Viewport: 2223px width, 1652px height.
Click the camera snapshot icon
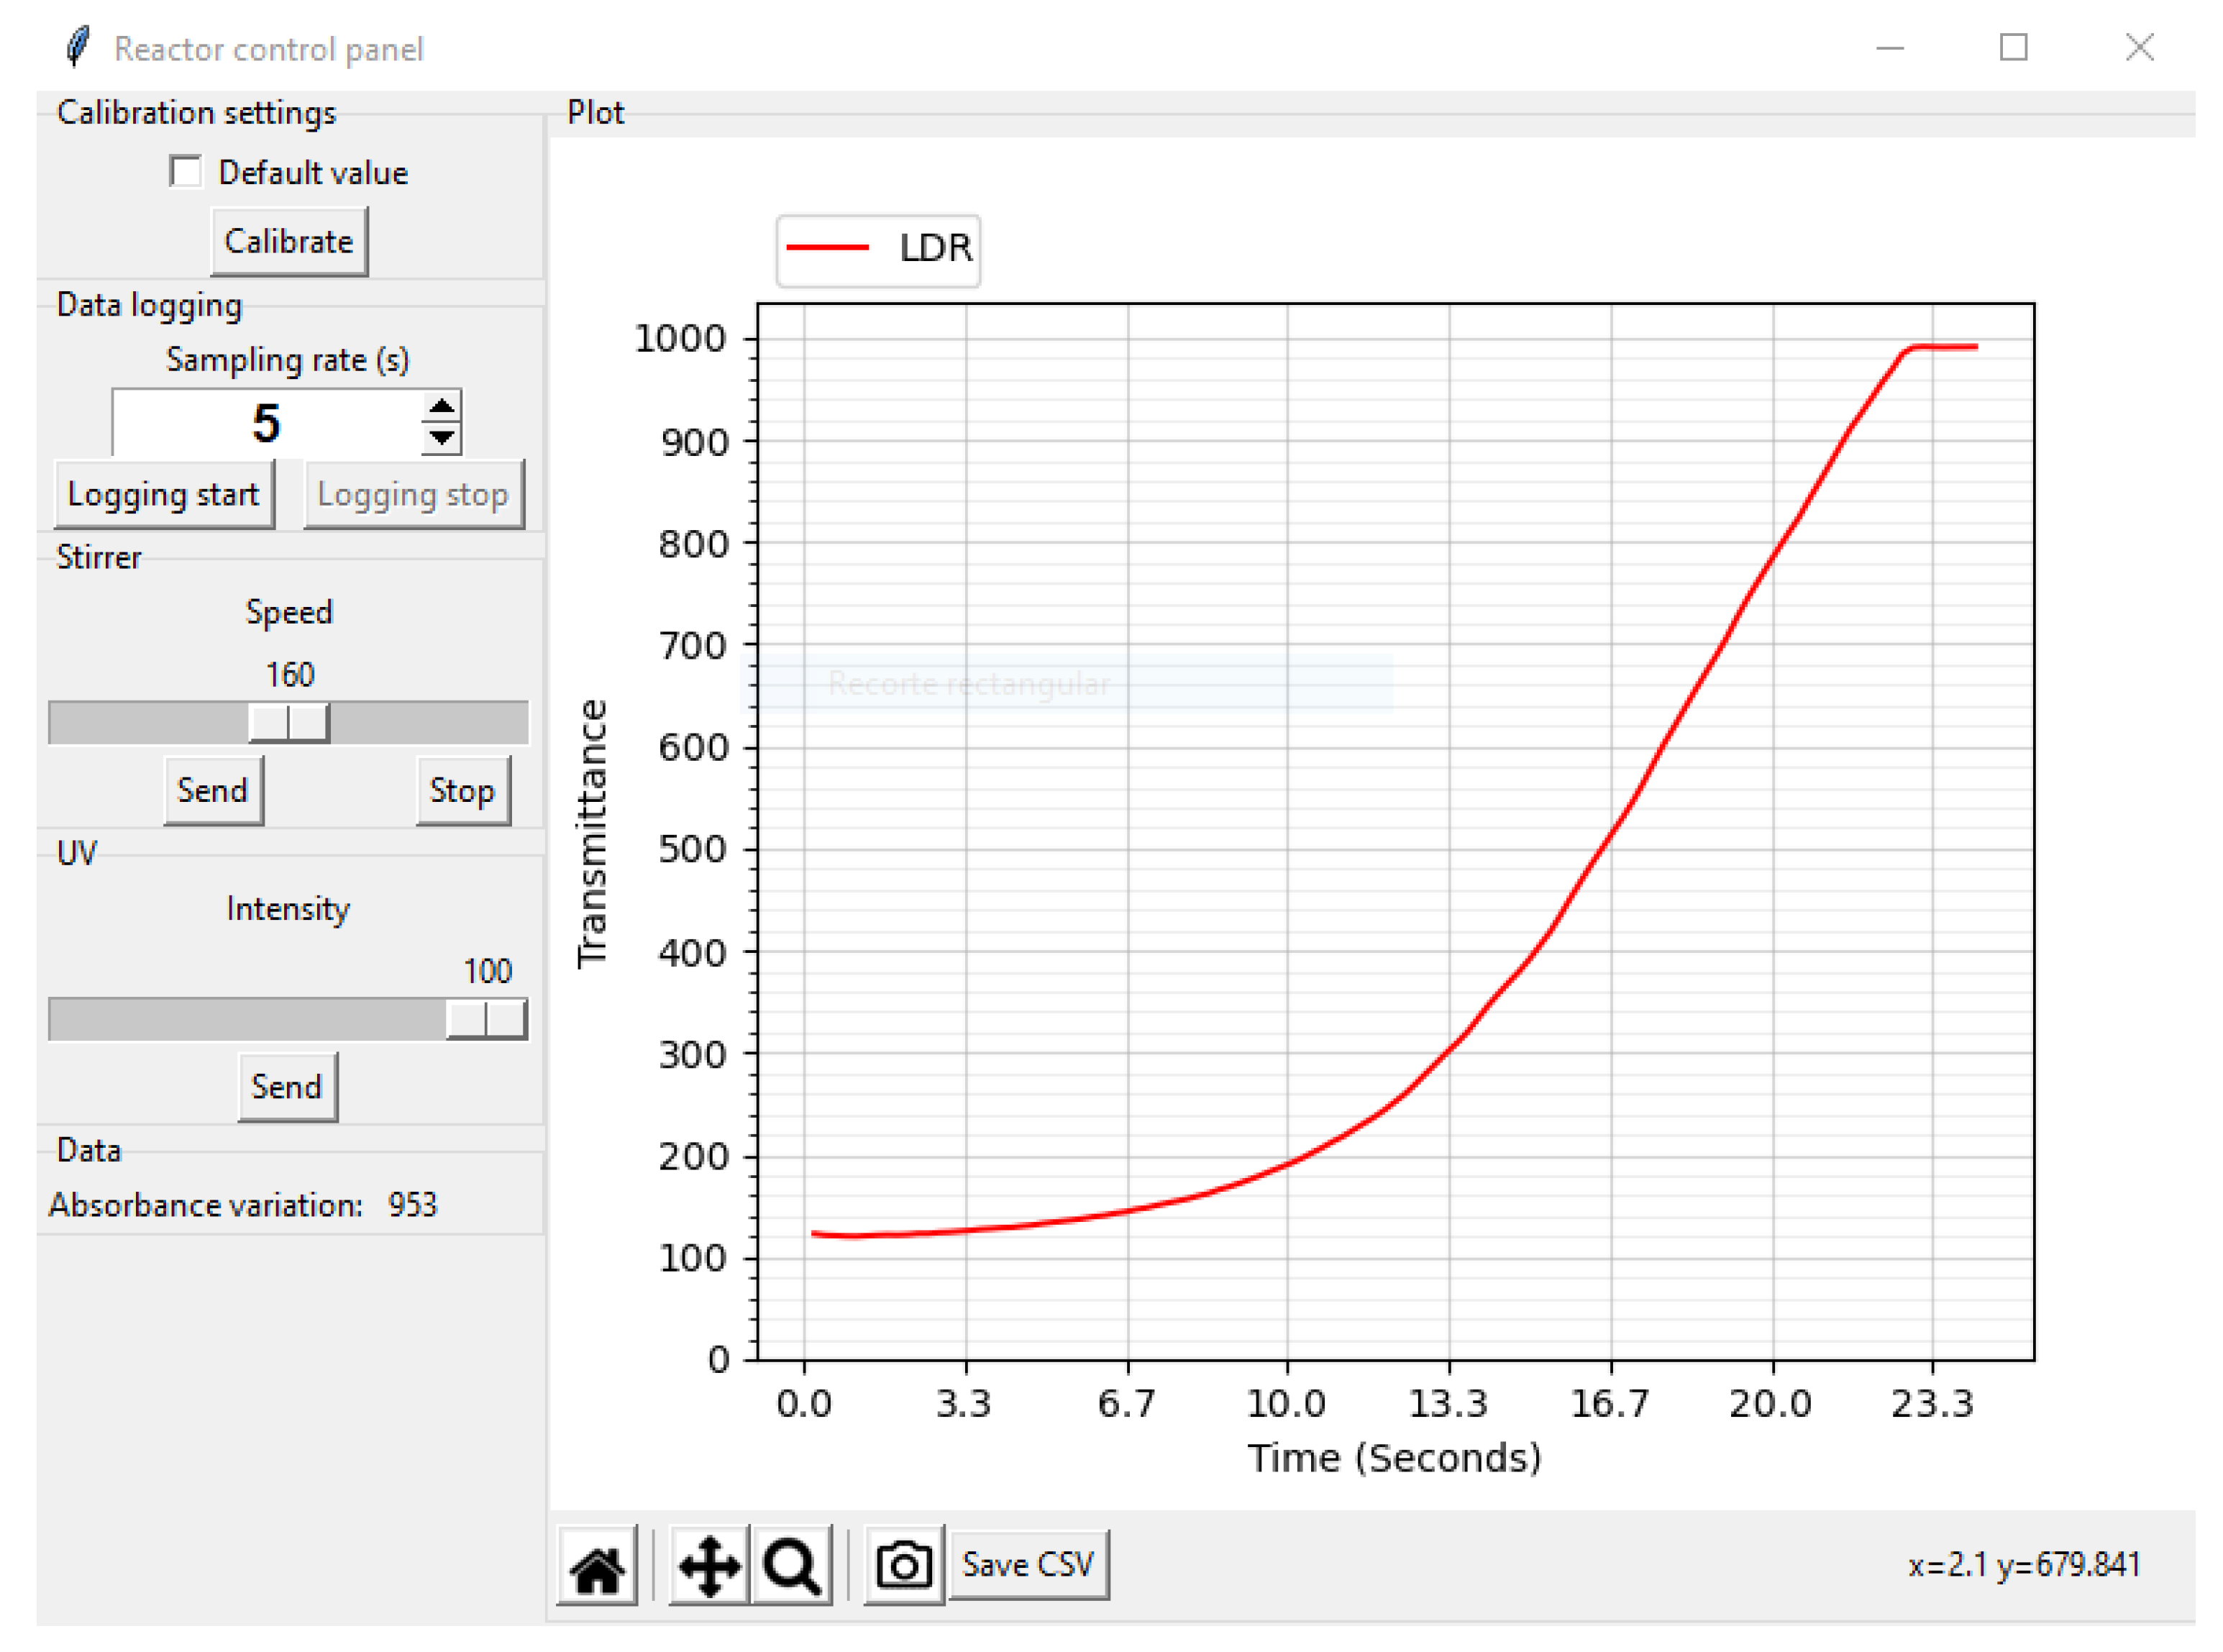coord(903,1565)
